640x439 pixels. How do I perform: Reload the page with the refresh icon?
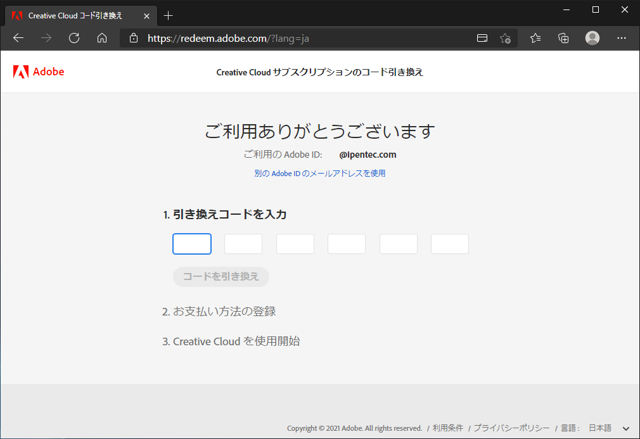[74, 38]
